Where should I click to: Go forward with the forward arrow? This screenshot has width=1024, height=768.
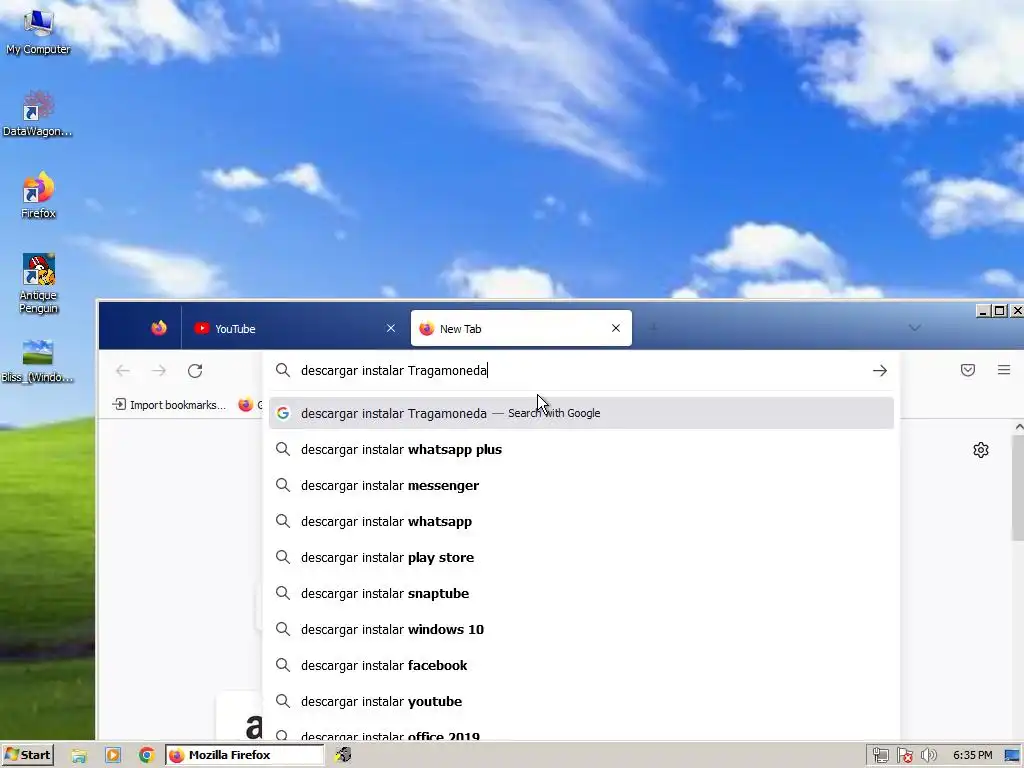click(x=159, y=371)
